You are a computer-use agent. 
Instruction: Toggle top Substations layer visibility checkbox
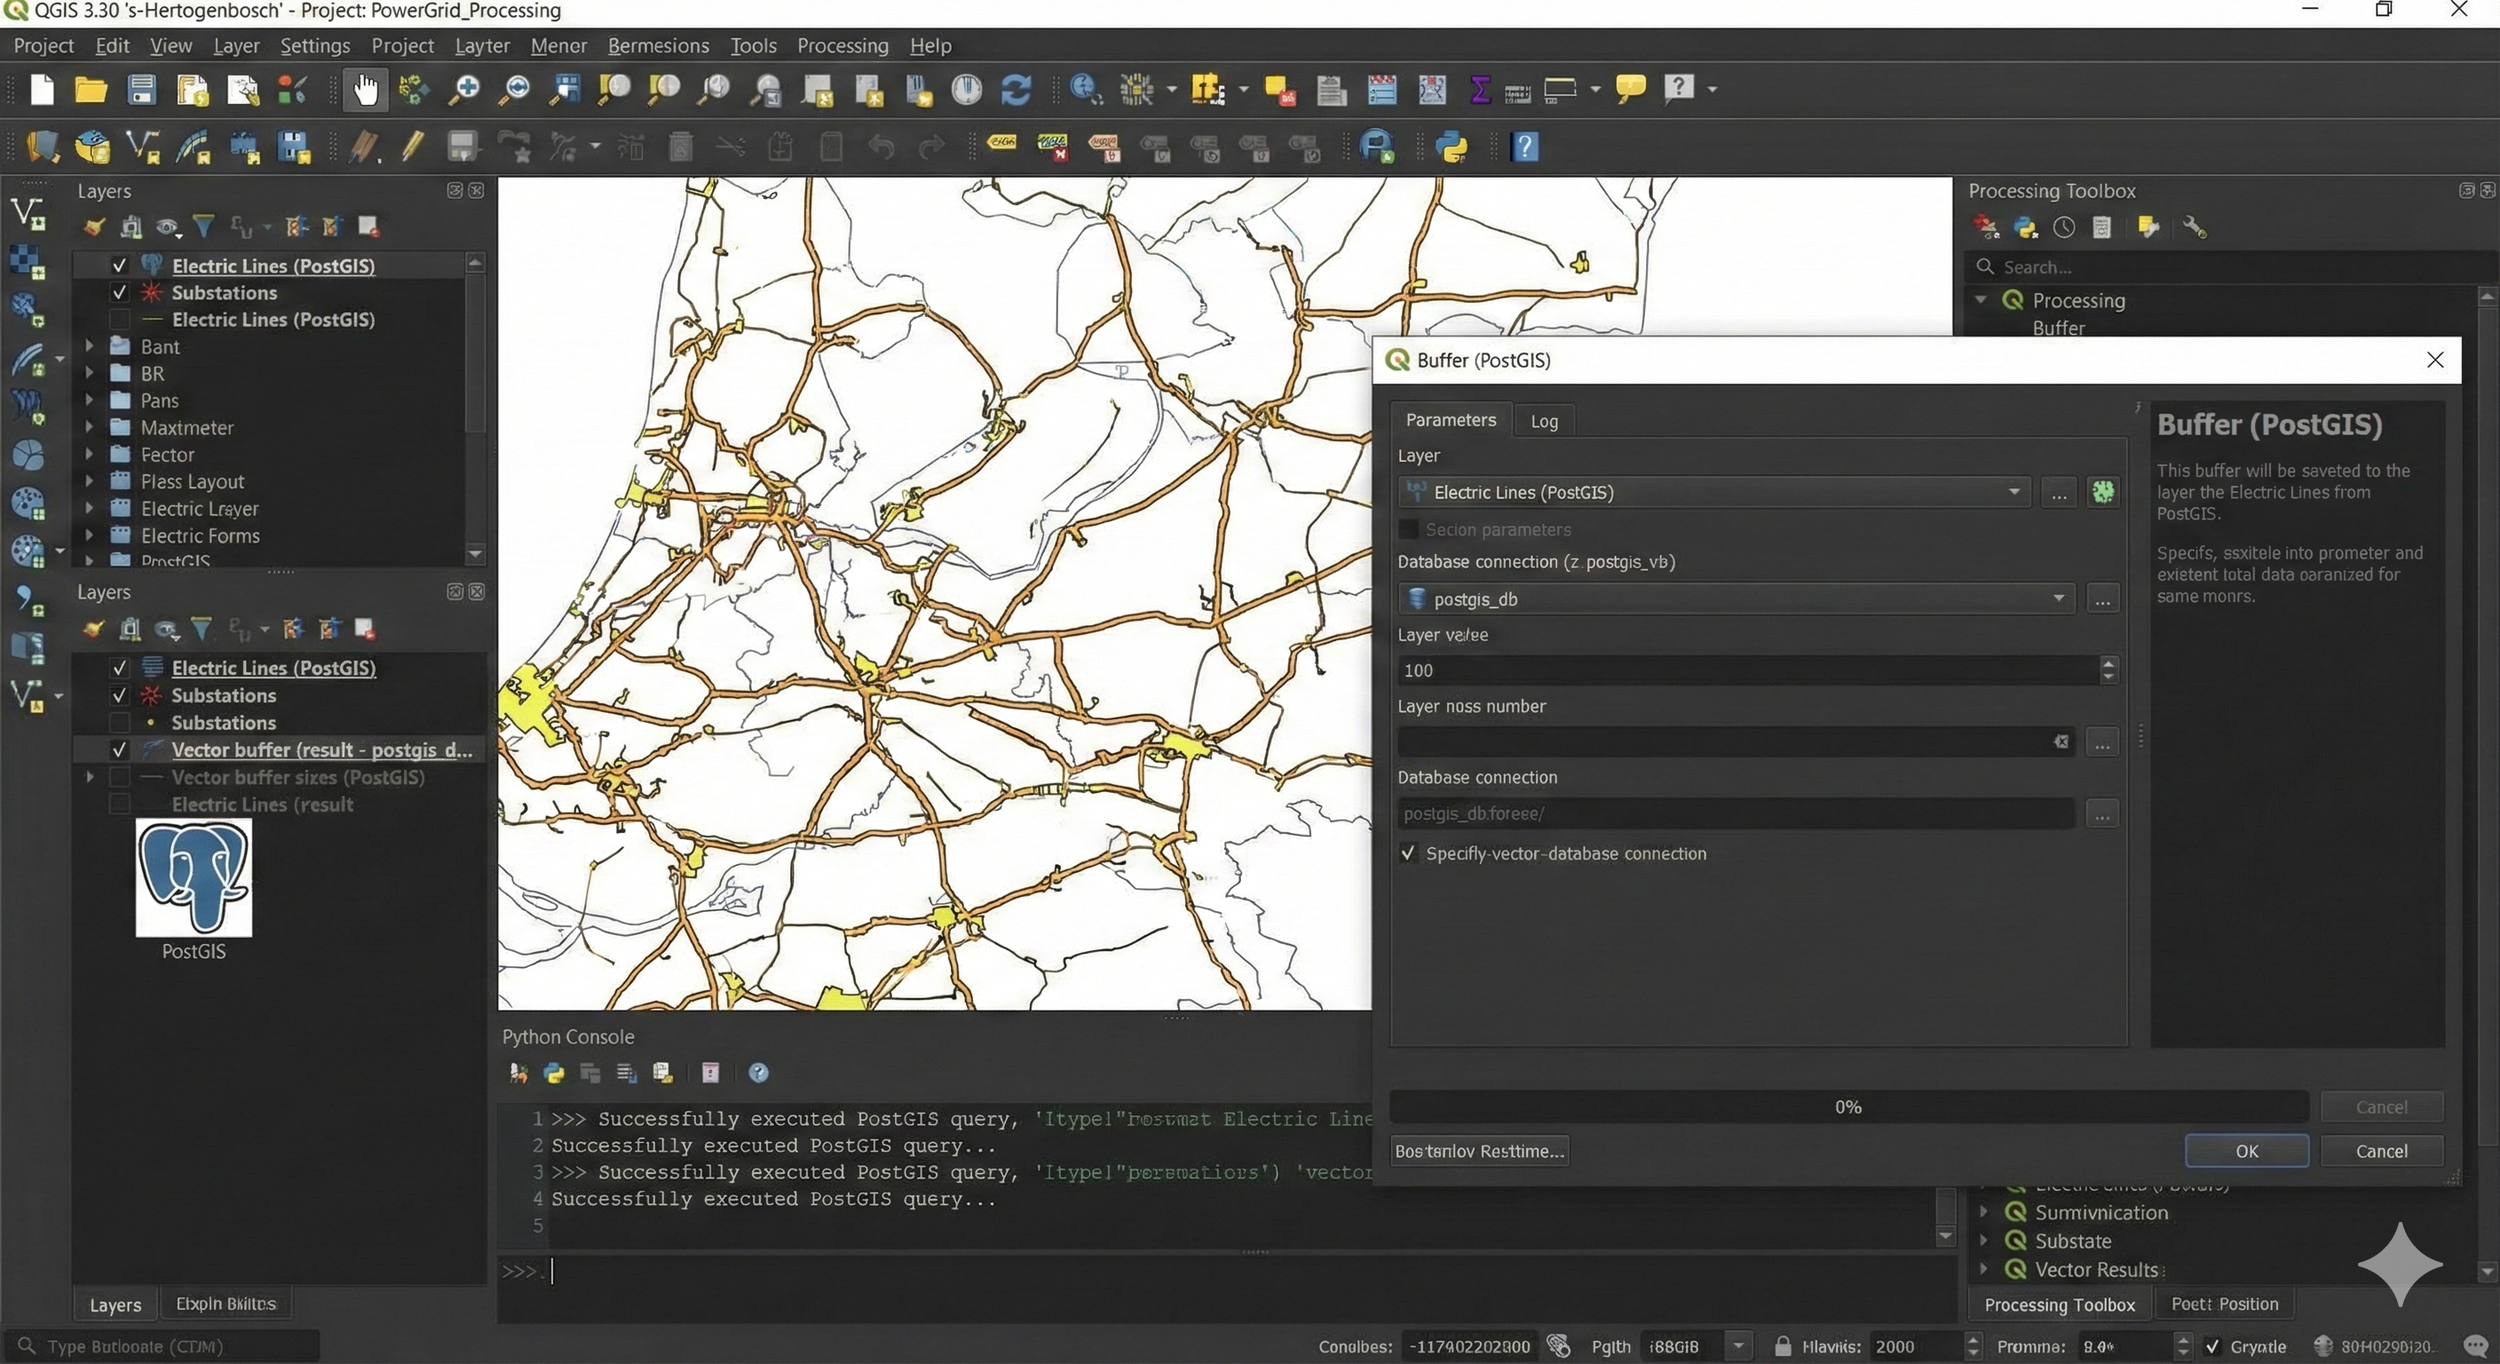click(x=119, y=293)
